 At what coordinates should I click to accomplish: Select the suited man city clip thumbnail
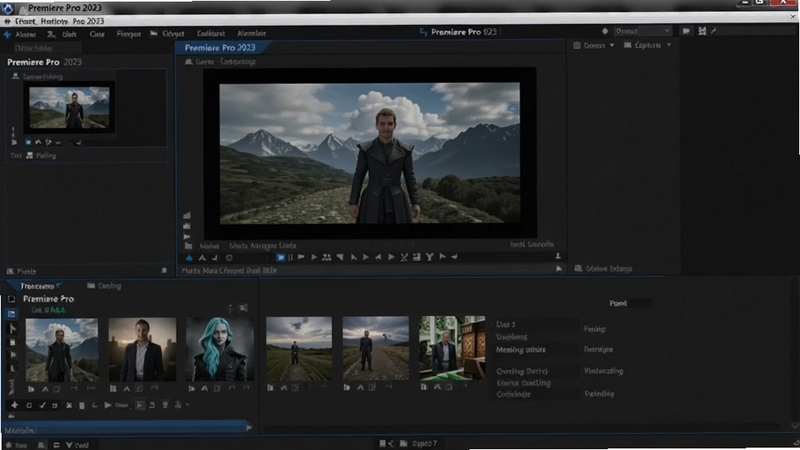pyautogui.click(x=142, y=349)
